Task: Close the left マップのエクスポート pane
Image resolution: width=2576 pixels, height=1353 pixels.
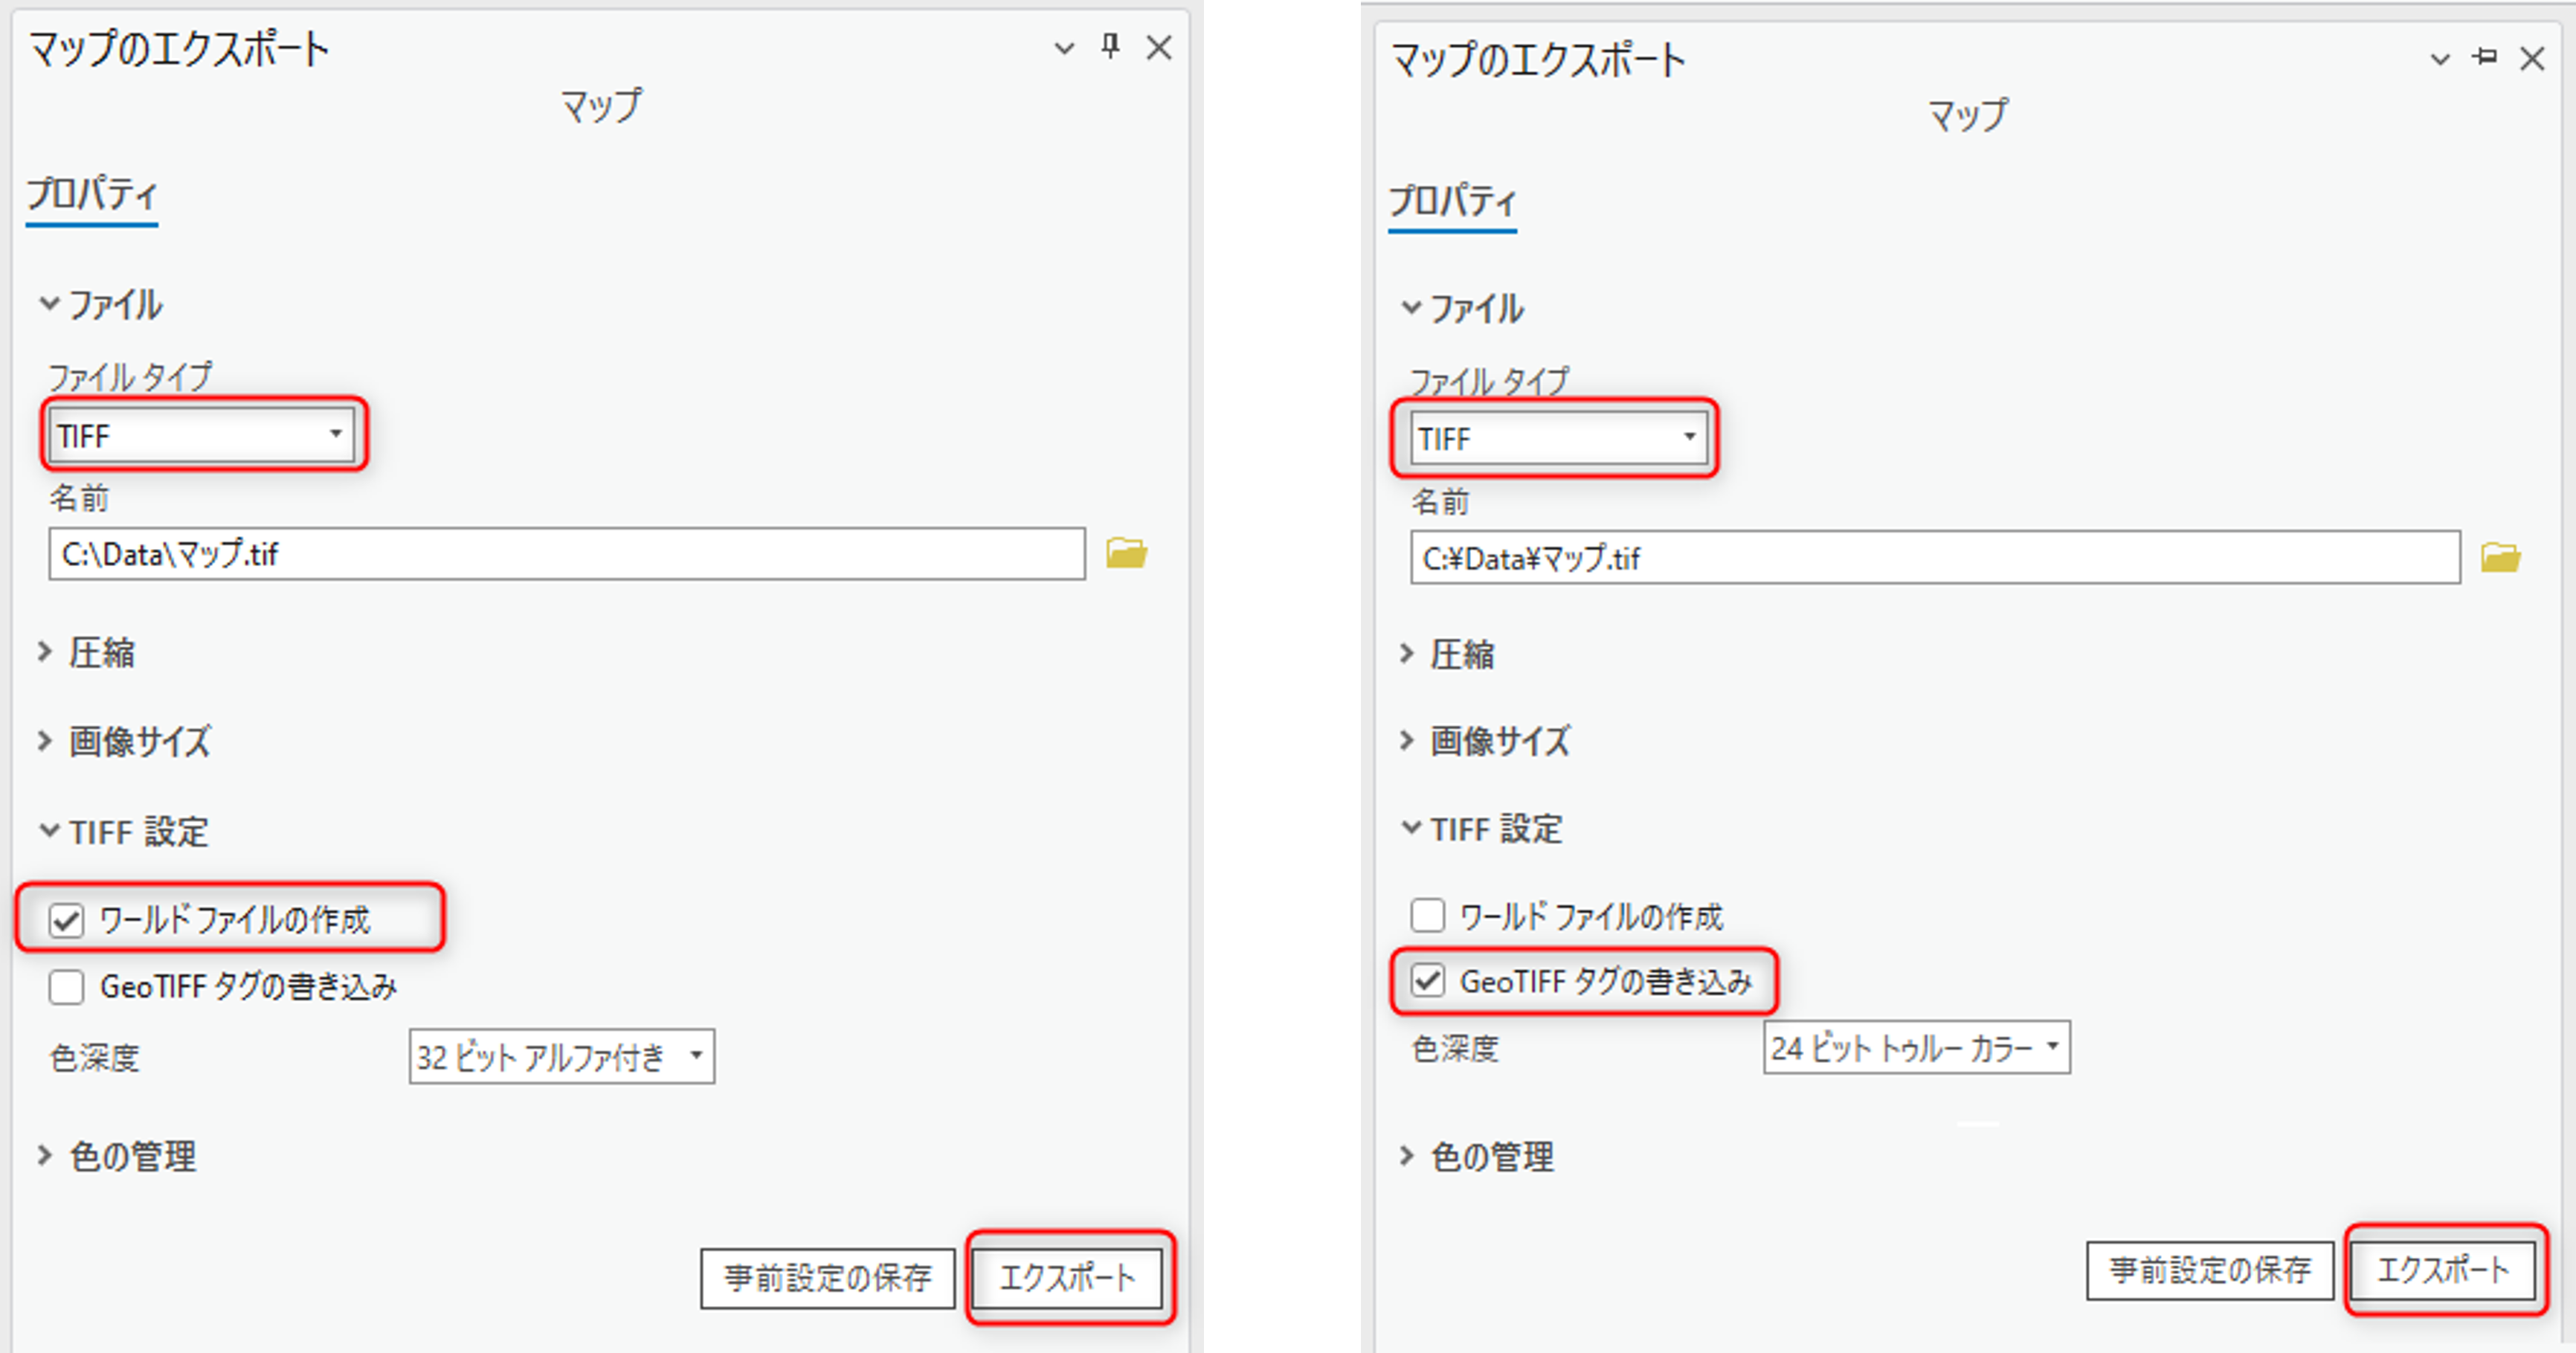Action: (x=1159, y=47)
